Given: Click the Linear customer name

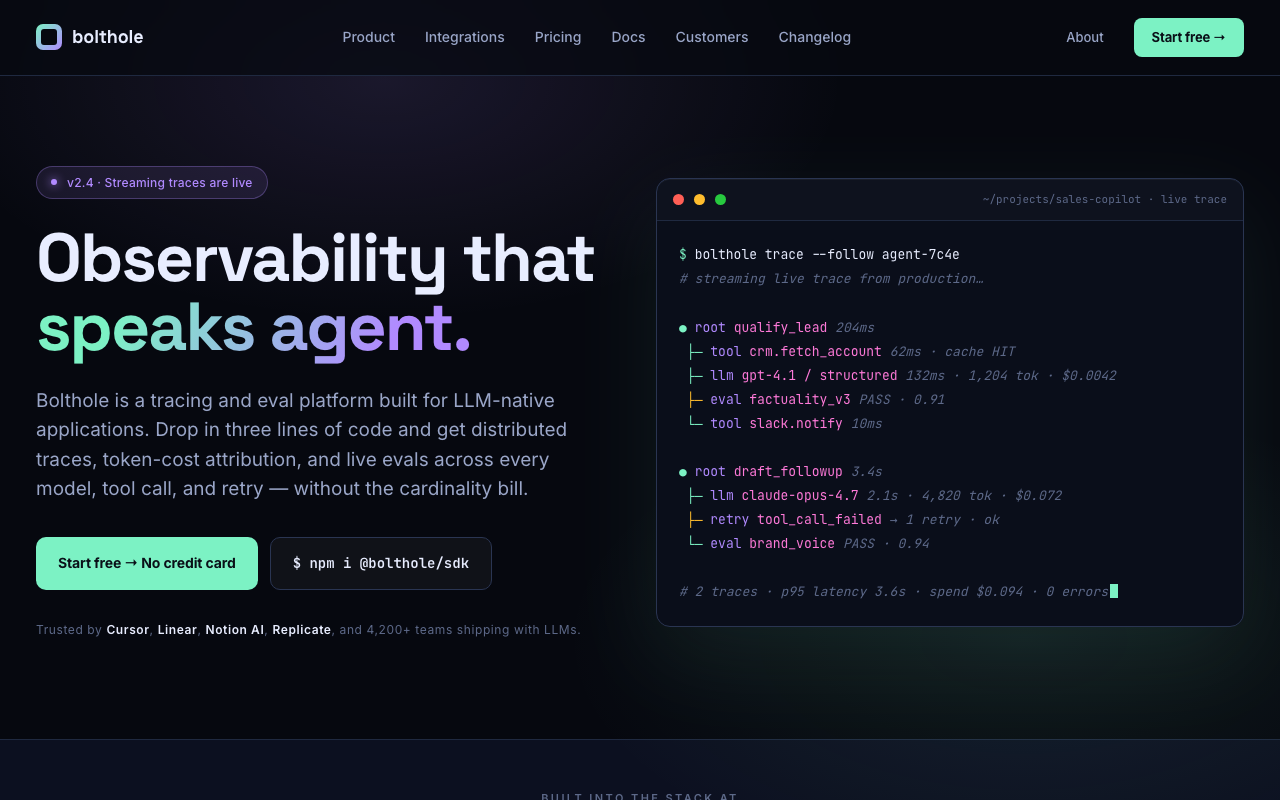Looking at the screenshot, I should [177, 630].
